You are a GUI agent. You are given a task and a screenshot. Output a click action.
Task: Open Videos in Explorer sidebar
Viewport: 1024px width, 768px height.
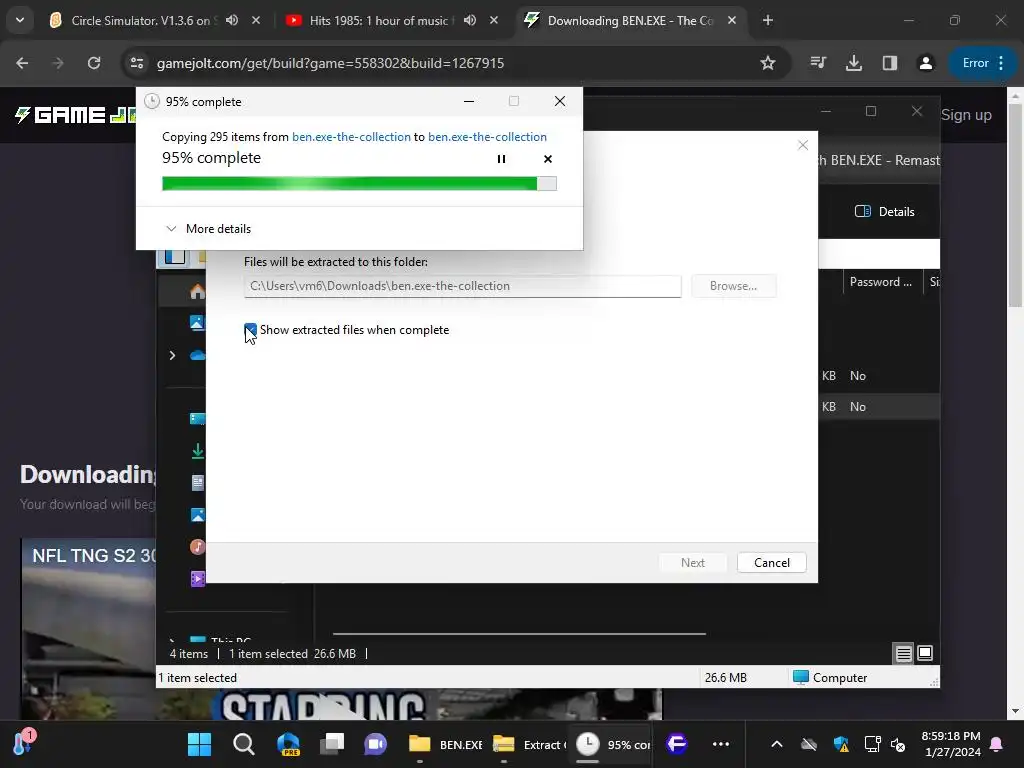[x=197, y=579]
